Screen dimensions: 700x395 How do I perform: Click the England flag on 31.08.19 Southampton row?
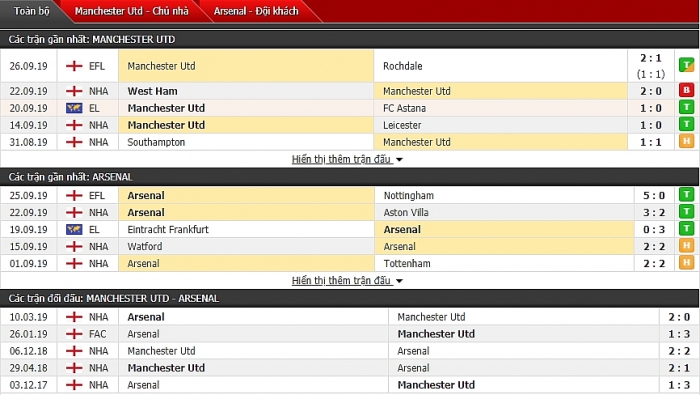click(x=74, y=142)
